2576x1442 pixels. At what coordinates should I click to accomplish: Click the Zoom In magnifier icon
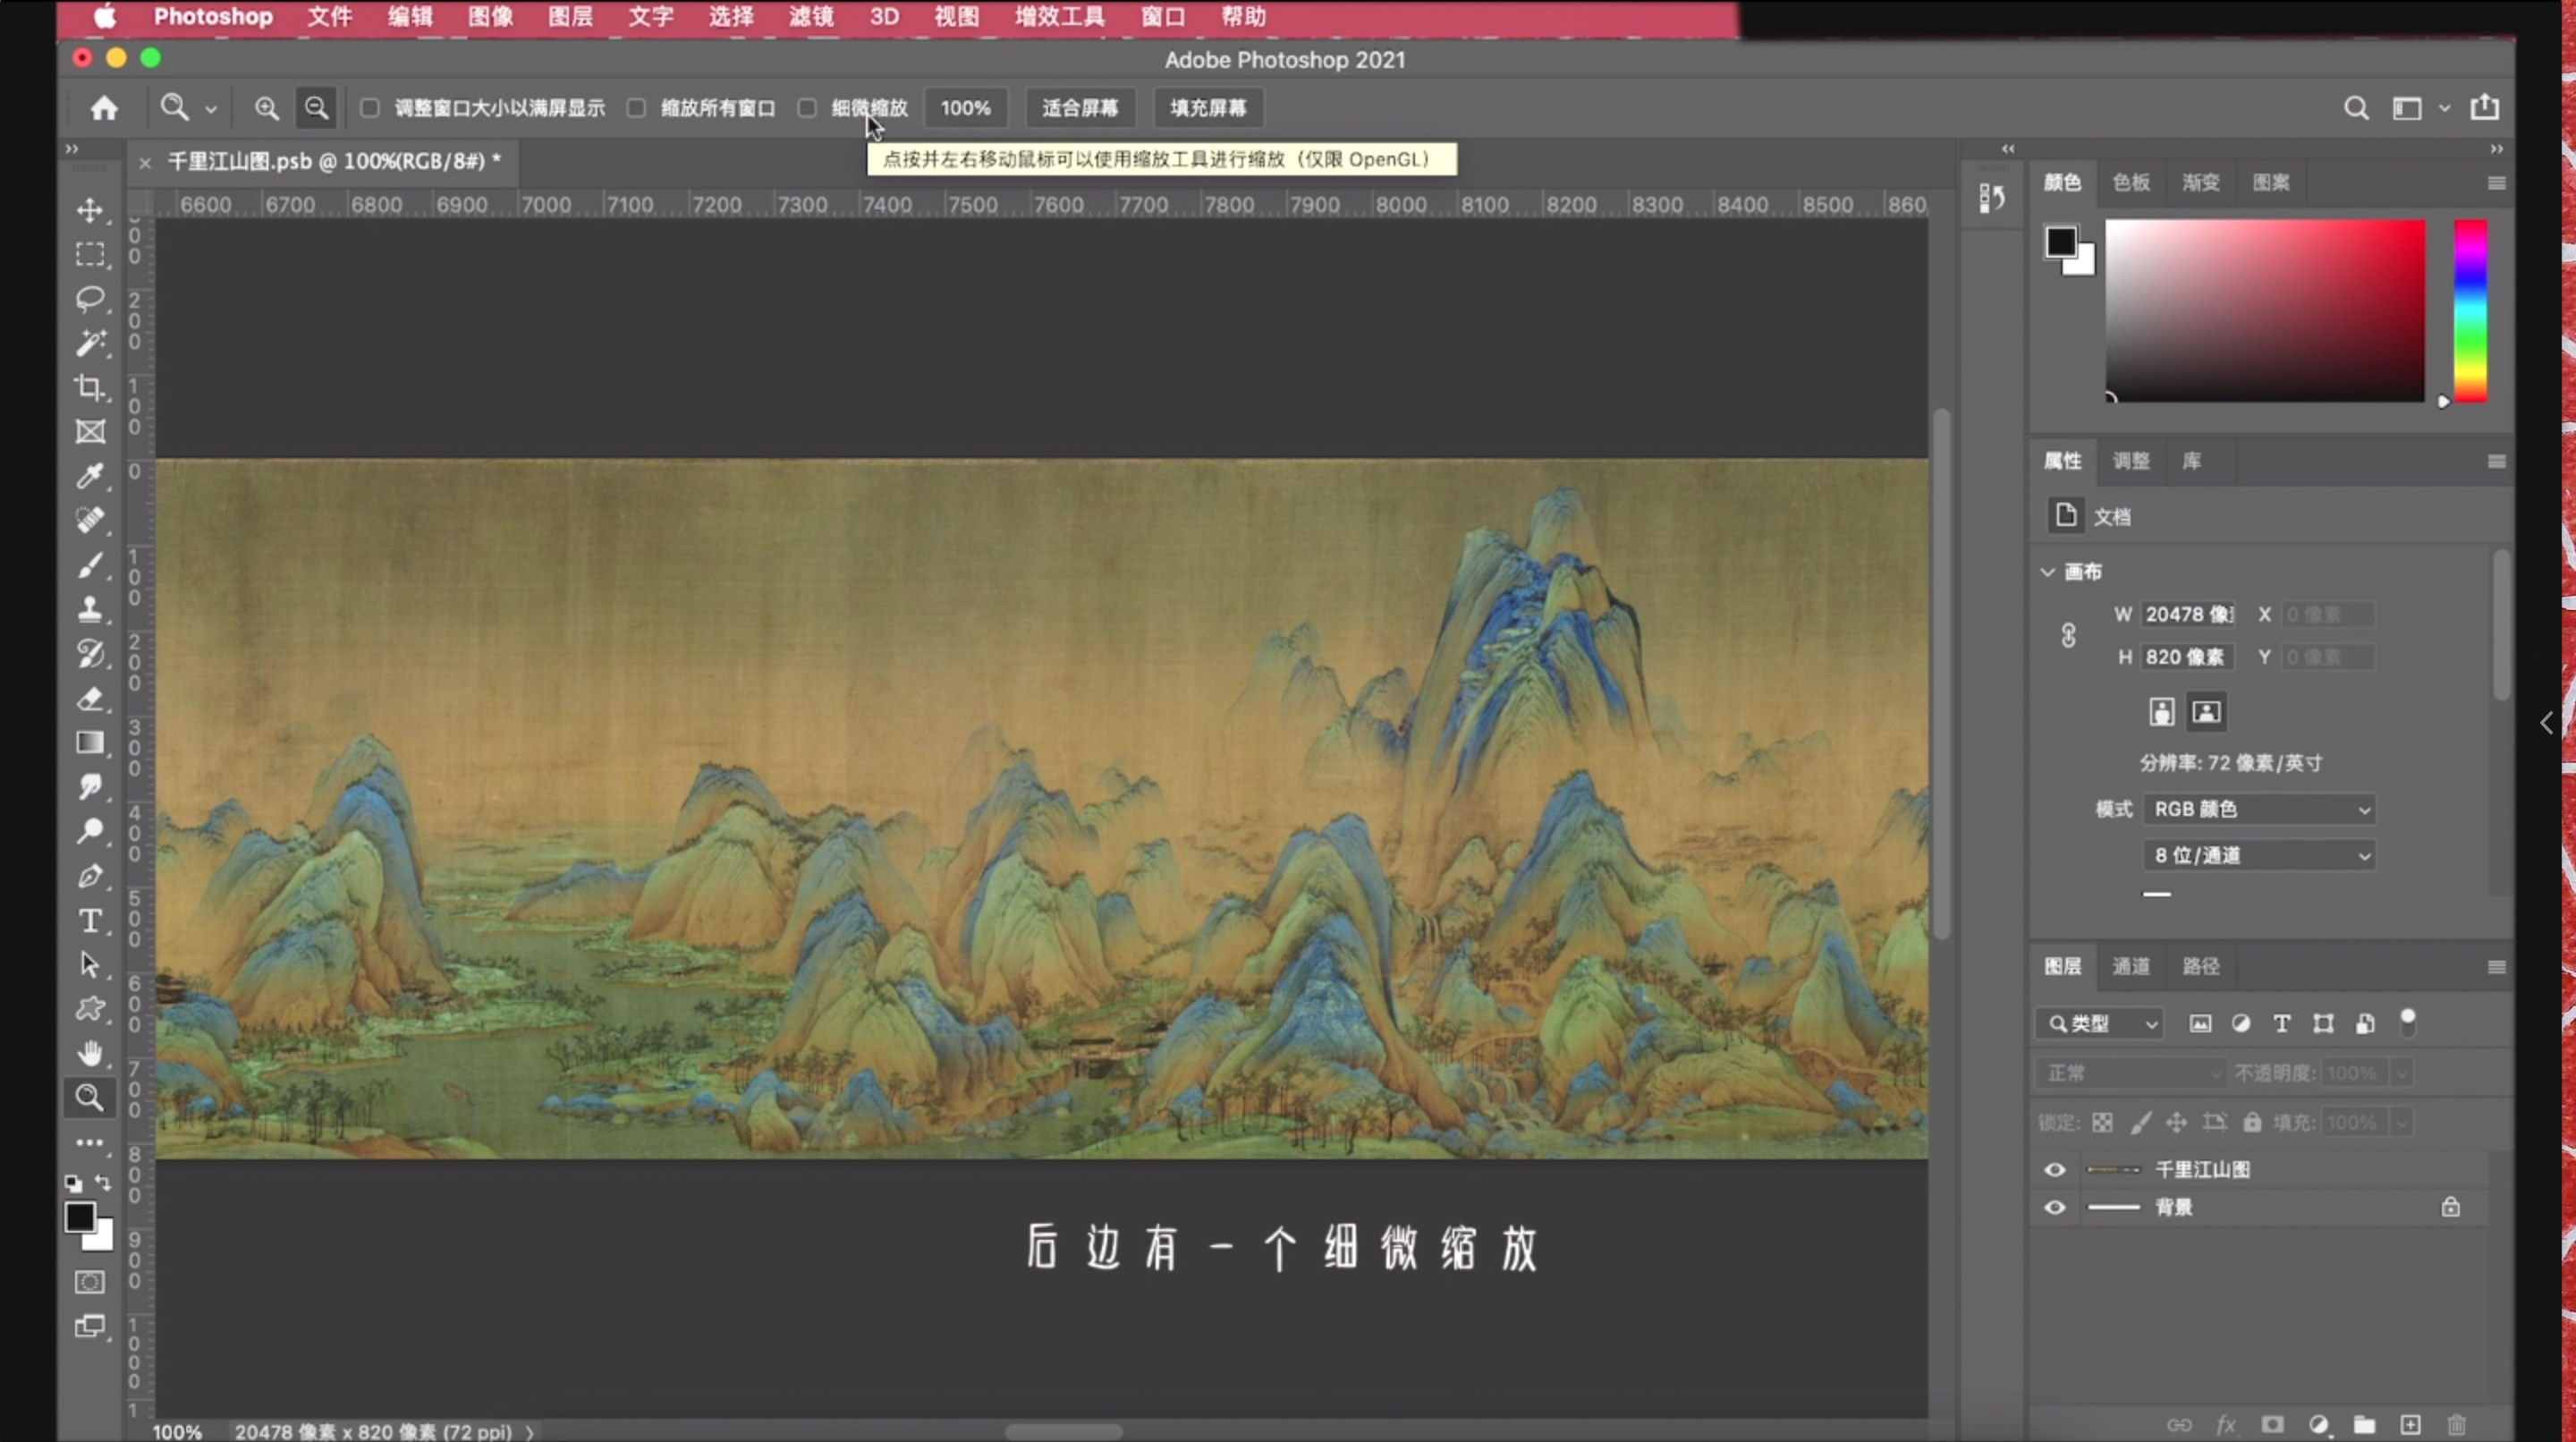(x=266, y=108)
